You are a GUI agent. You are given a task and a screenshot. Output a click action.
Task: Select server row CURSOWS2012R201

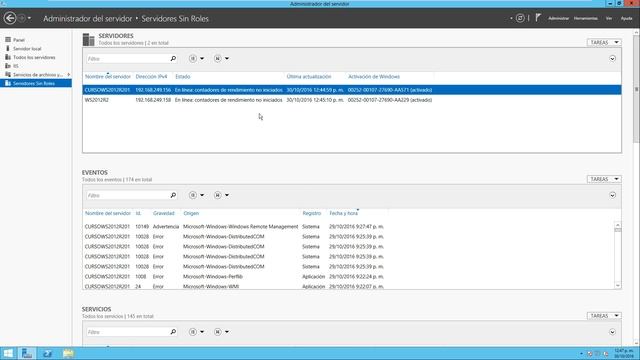352,90
